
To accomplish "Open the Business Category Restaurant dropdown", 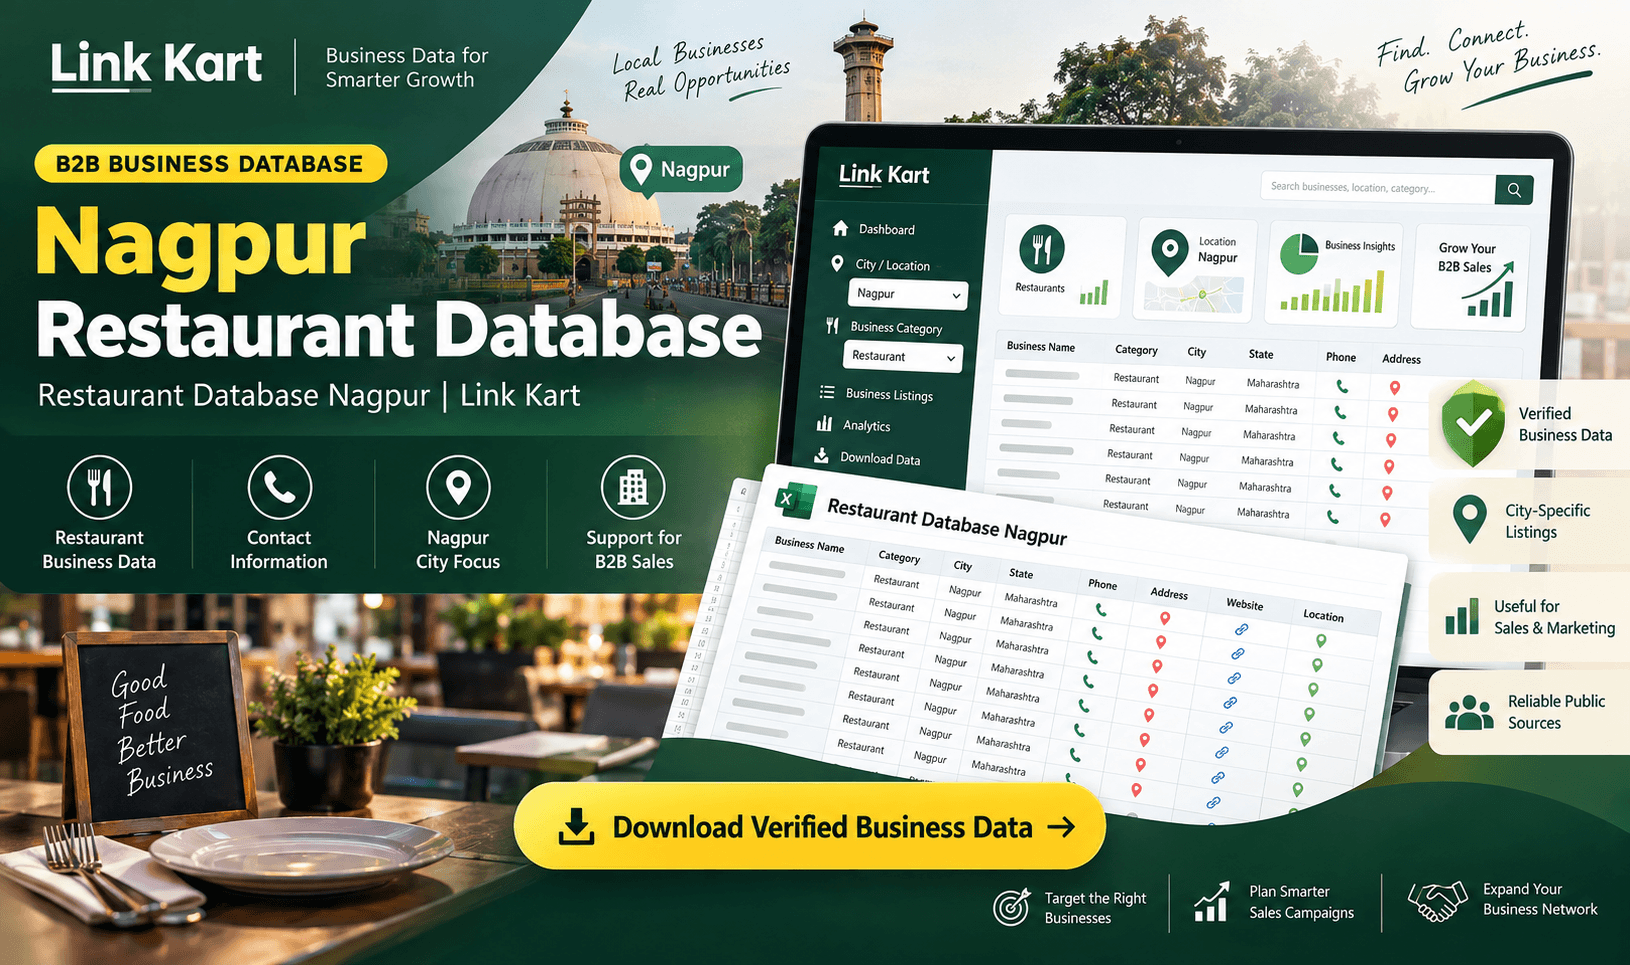I will click(x=903, y=357).
